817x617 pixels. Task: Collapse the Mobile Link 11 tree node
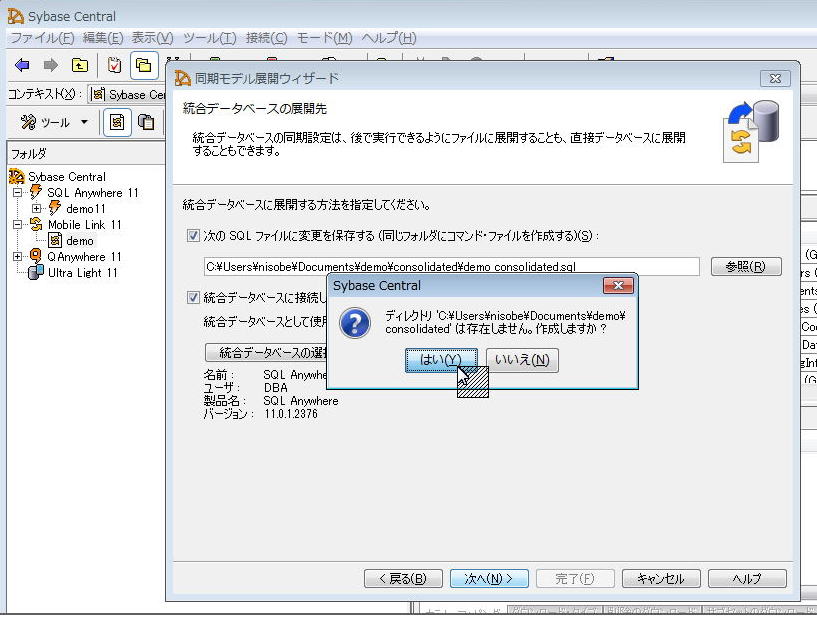(17, 225)
